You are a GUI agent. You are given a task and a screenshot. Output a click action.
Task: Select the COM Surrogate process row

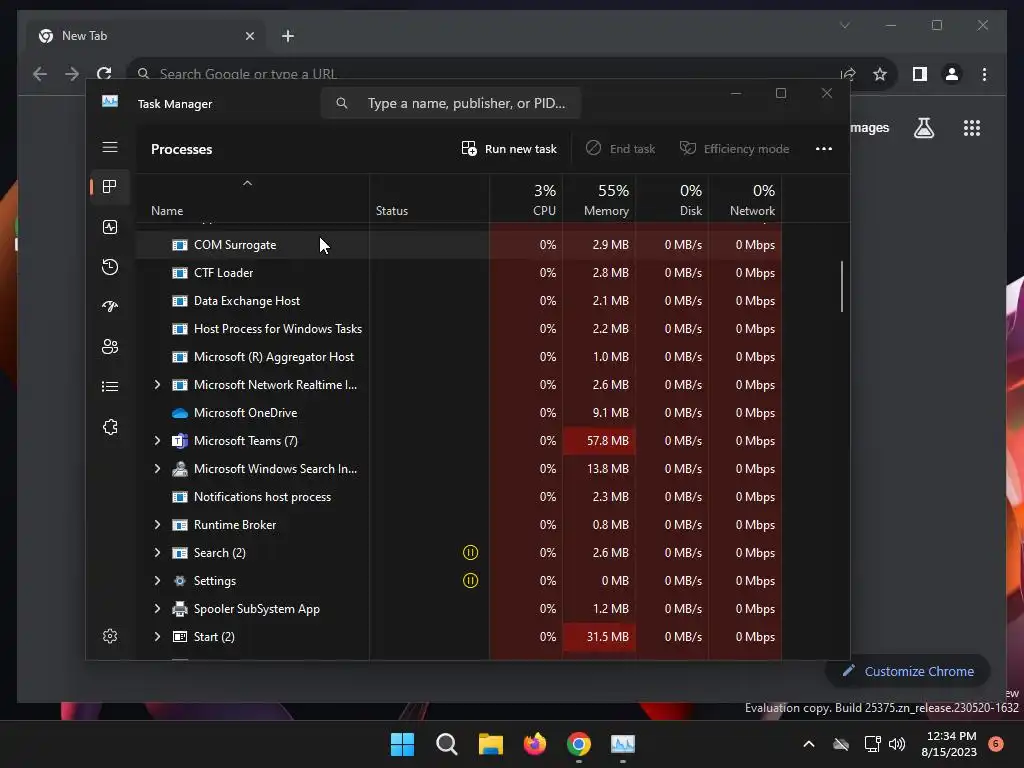pyautogui.click(x=458, y=245)
